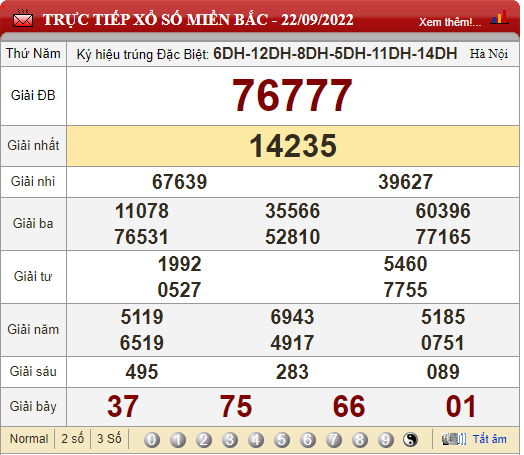
Task: Select digit filter ball 3
Action: point(230,440)
